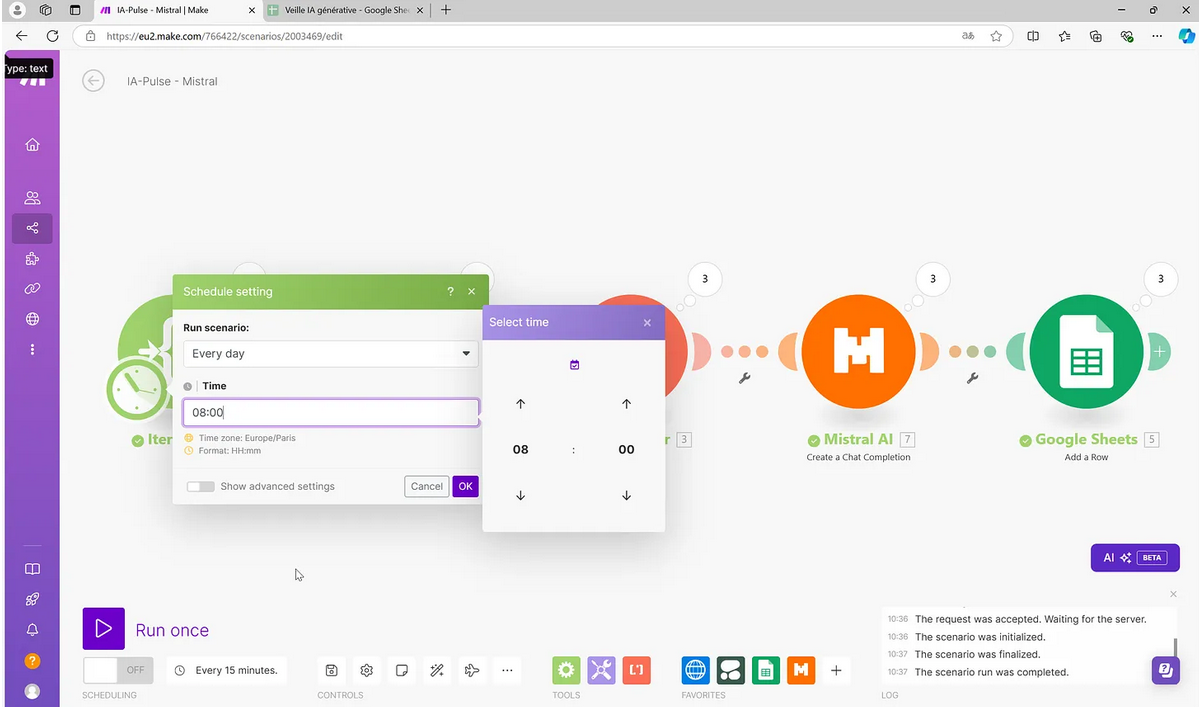Open the Every 15 minutes schedule

click(227, 670)
